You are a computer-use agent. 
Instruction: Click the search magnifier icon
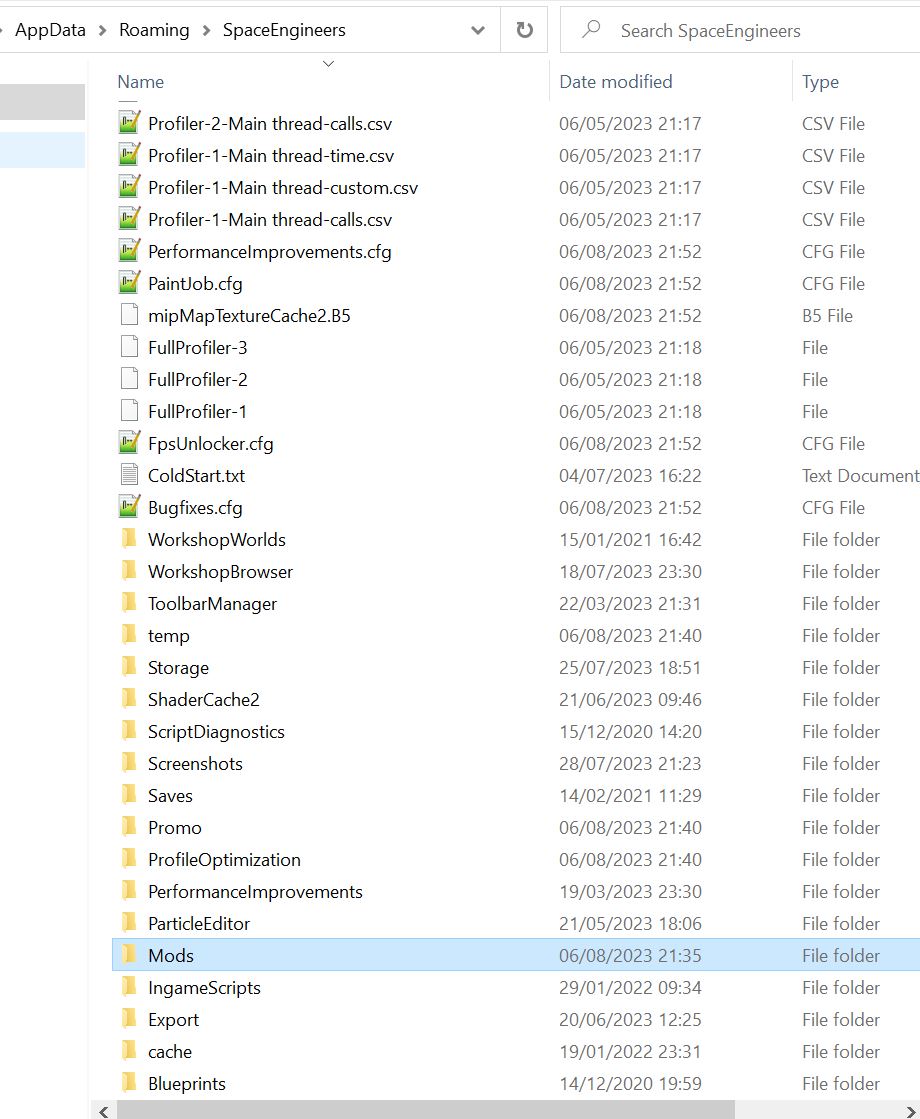pyautogui.click(x=591, y=30)
